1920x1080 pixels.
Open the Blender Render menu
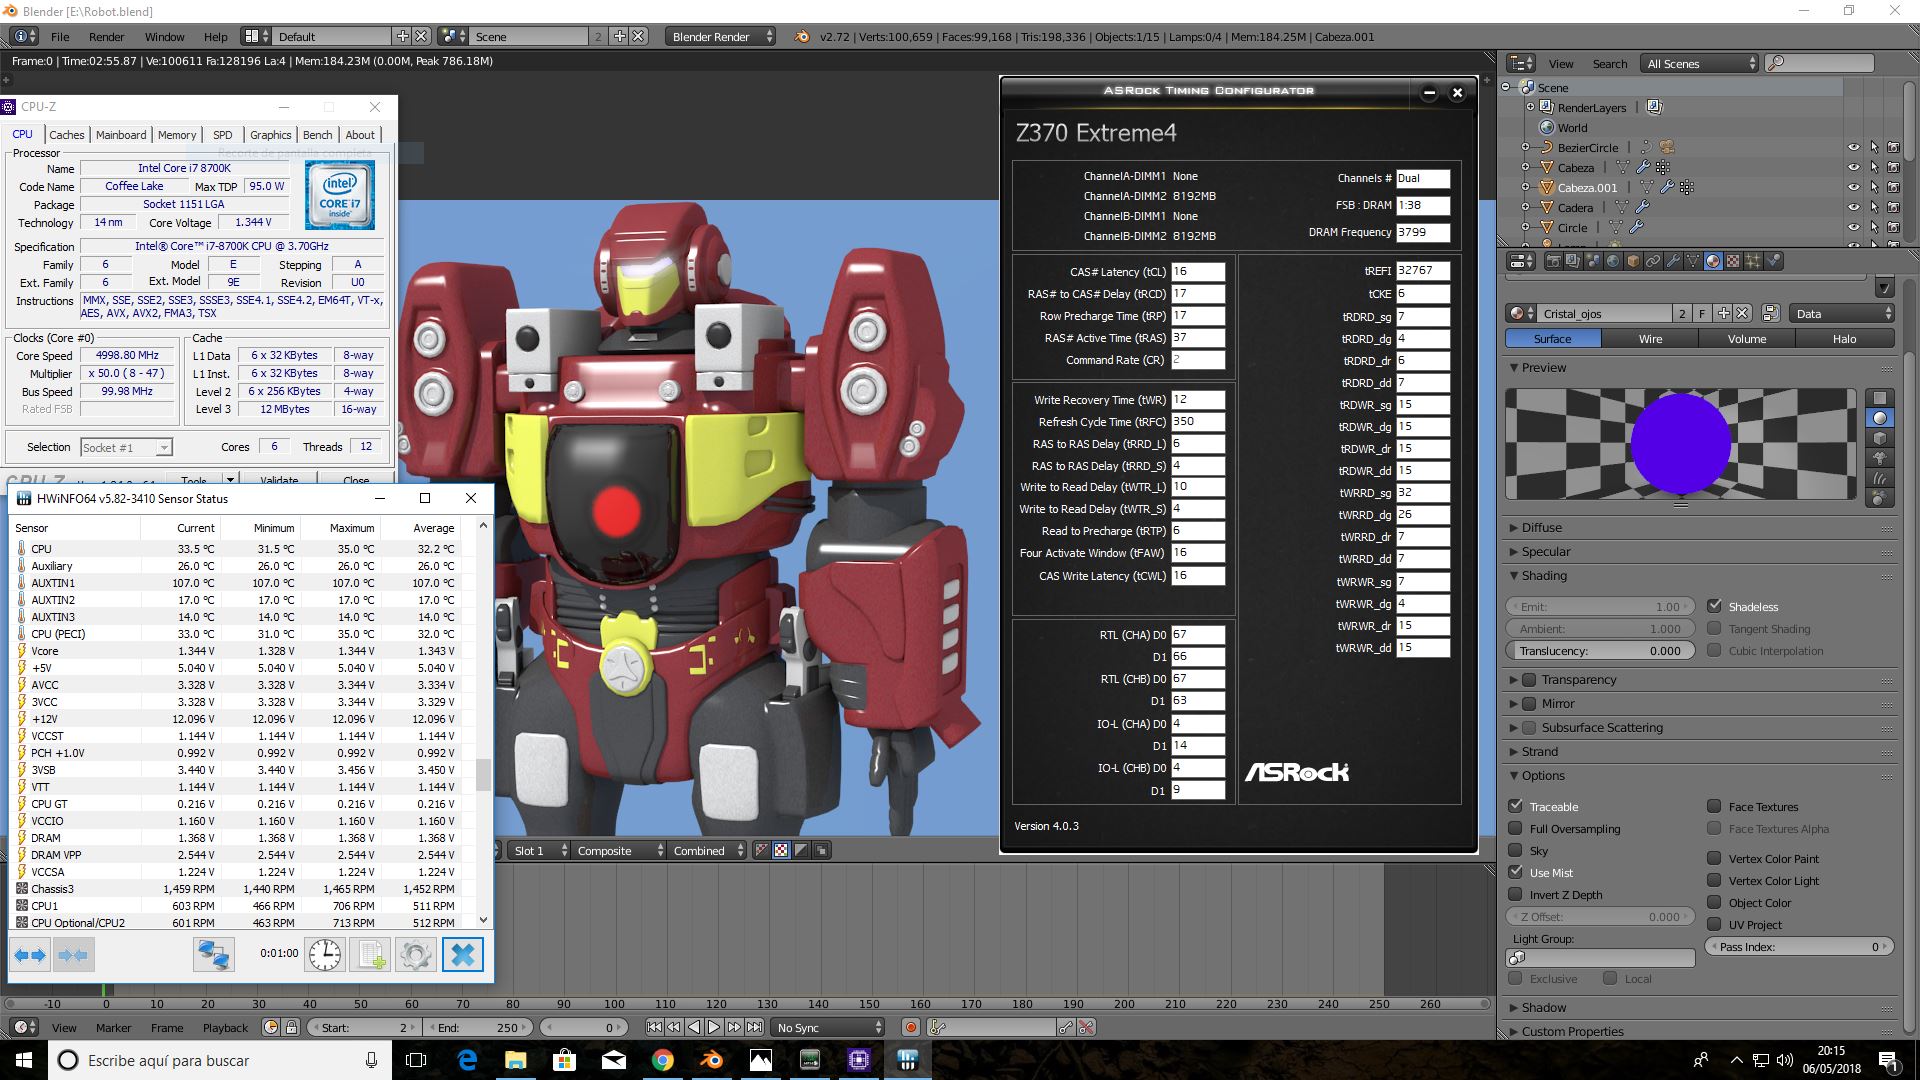pos(106,37)
